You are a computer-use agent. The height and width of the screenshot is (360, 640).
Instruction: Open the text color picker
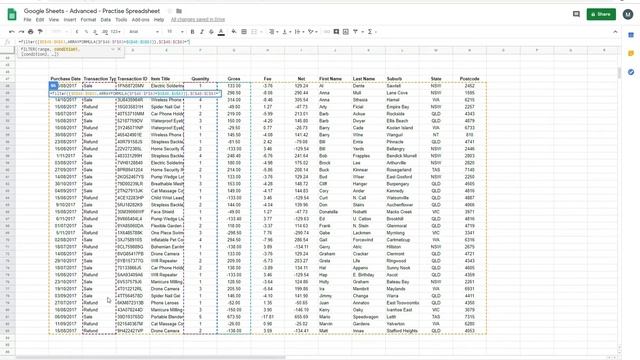click(221, 32)
